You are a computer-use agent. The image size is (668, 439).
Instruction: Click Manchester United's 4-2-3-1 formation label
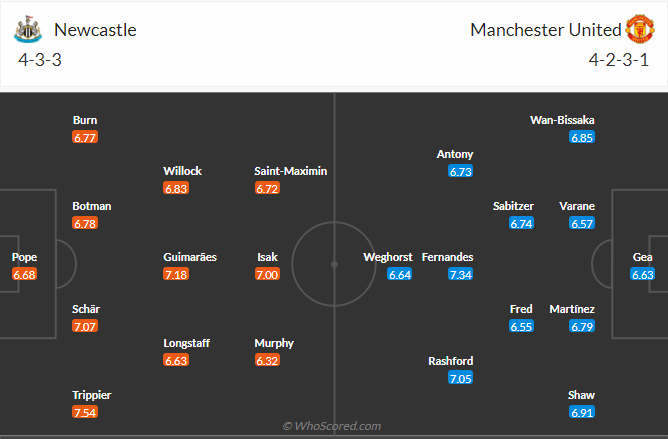[620, 60]
